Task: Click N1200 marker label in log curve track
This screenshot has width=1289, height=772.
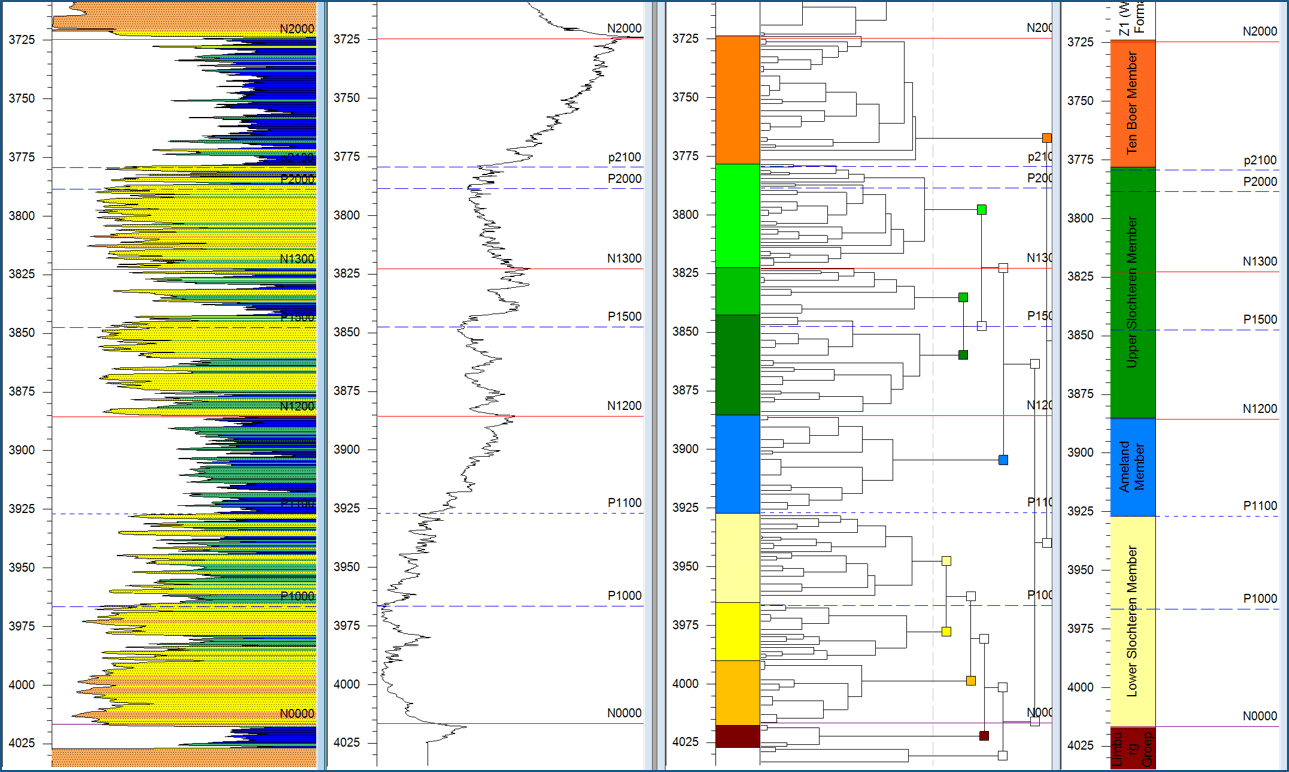Action: click(624, 407)
